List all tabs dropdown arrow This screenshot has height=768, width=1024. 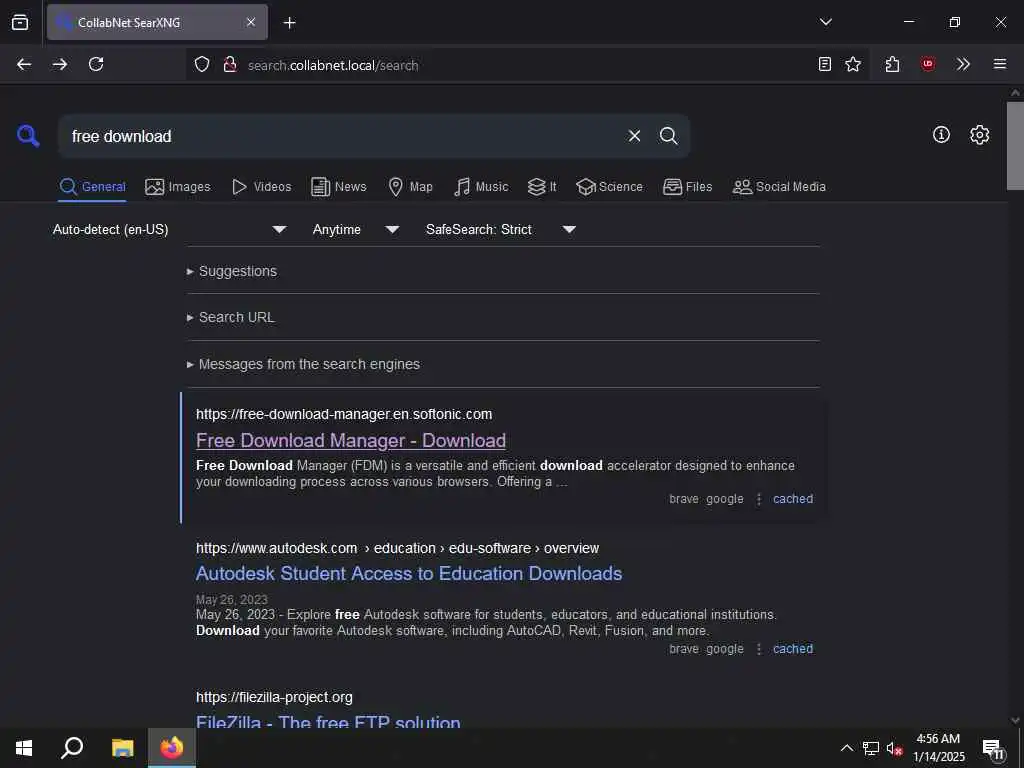[825, 22]
